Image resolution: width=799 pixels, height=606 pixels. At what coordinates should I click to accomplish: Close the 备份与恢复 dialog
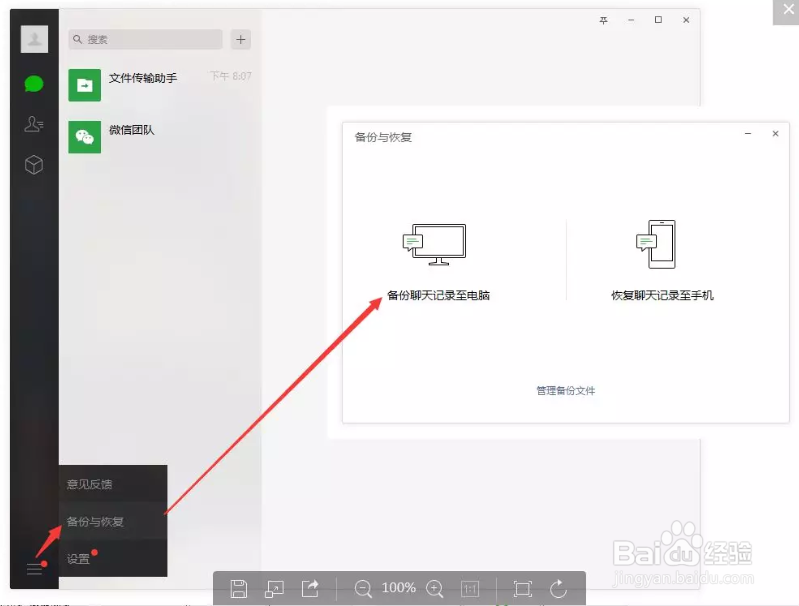pos(775,134)
